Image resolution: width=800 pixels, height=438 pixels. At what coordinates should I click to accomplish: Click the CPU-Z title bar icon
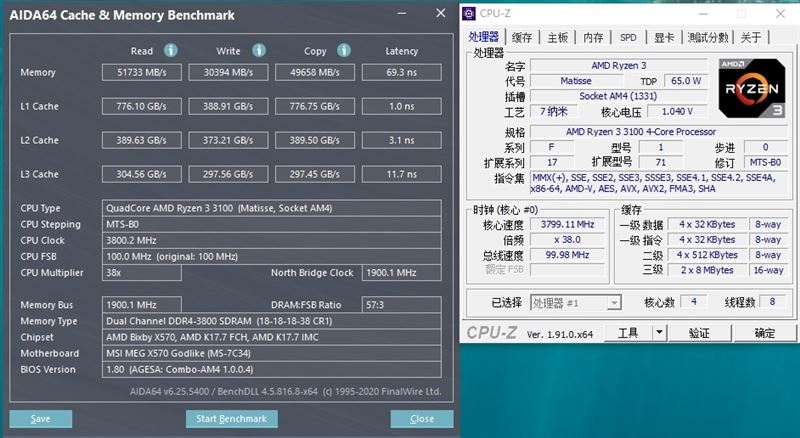468,14
